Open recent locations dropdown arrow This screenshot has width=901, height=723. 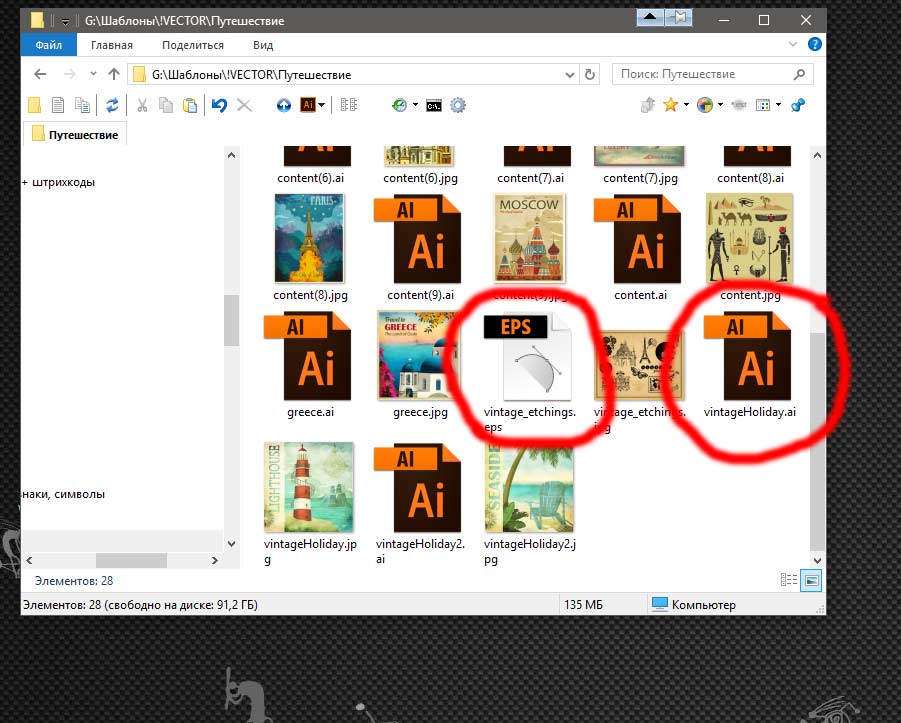tap(93, 74)
